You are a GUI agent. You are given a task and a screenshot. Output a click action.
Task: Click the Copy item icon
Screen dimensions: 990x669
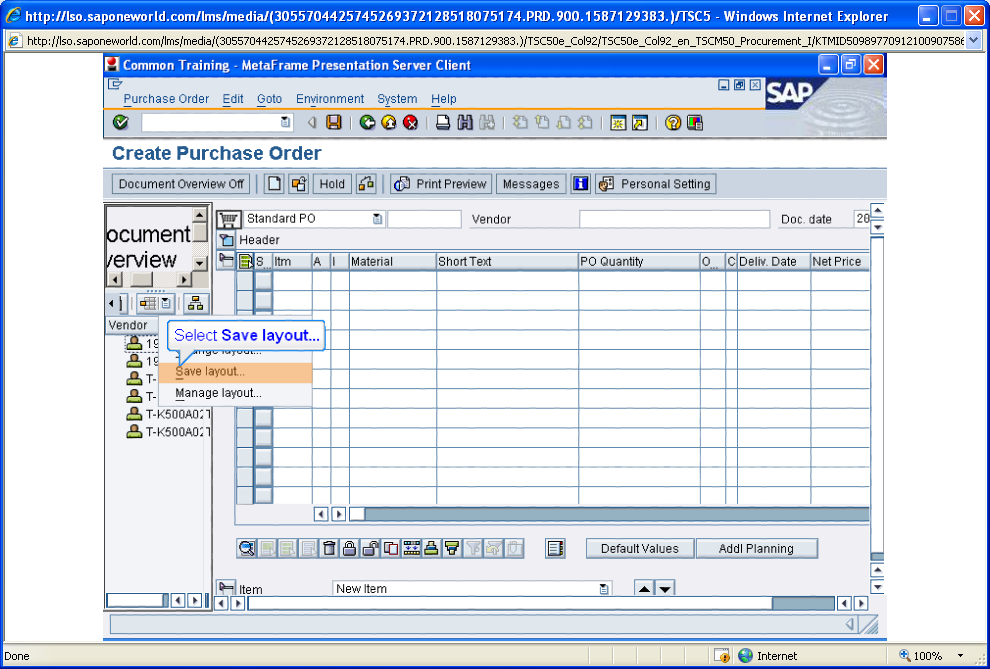391,548
